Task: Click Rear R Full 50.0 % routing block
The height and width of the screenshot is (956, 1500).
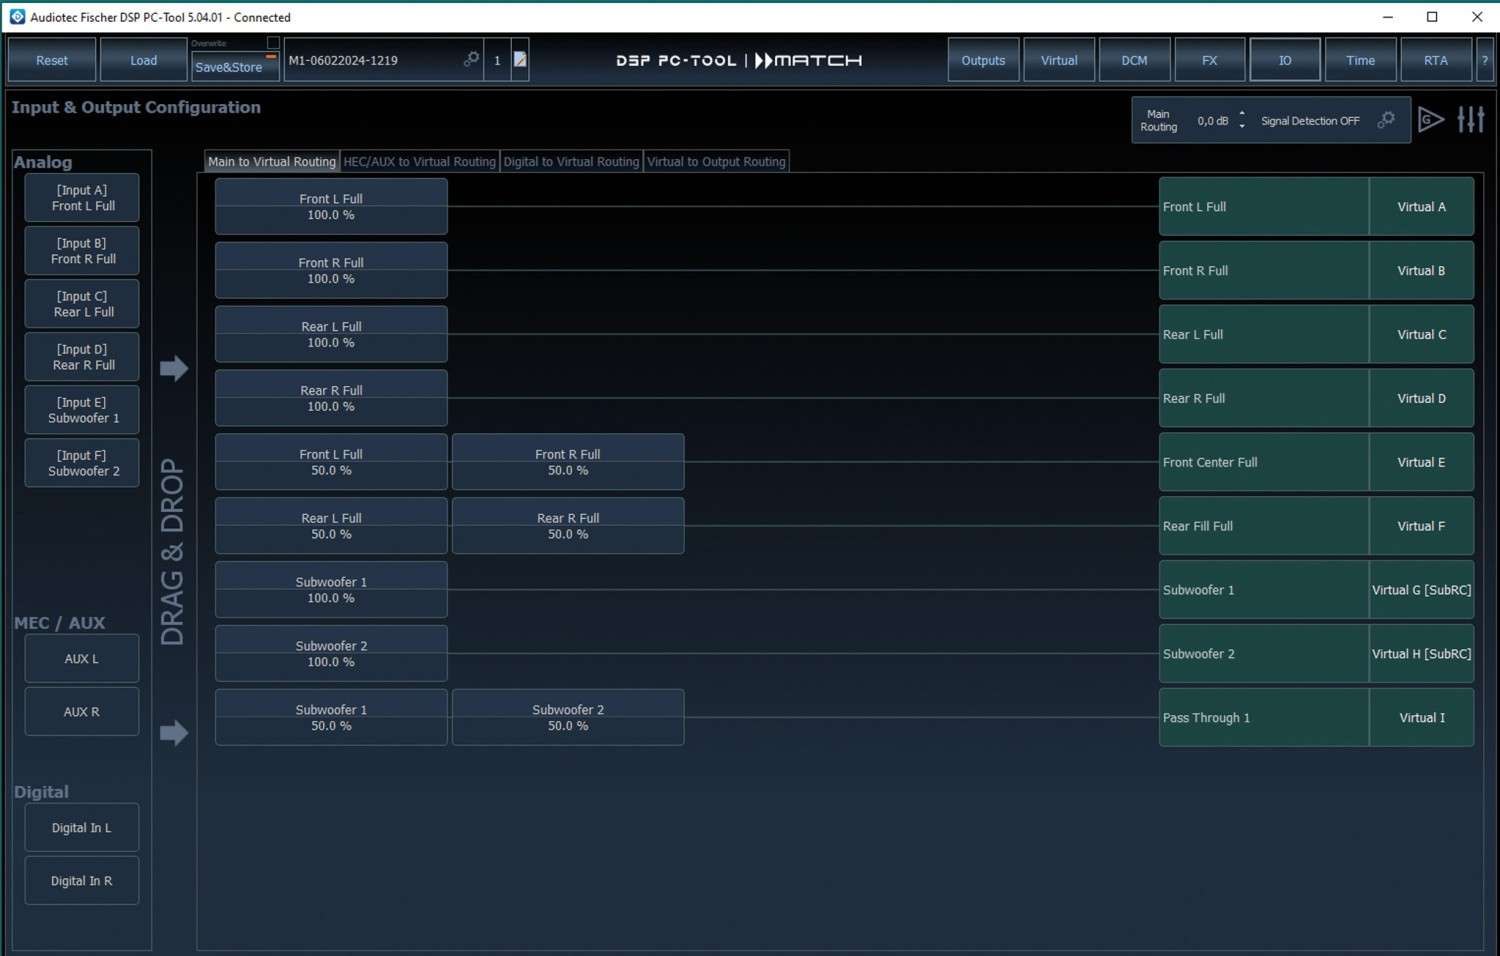Action: click(x=568, y=526)
